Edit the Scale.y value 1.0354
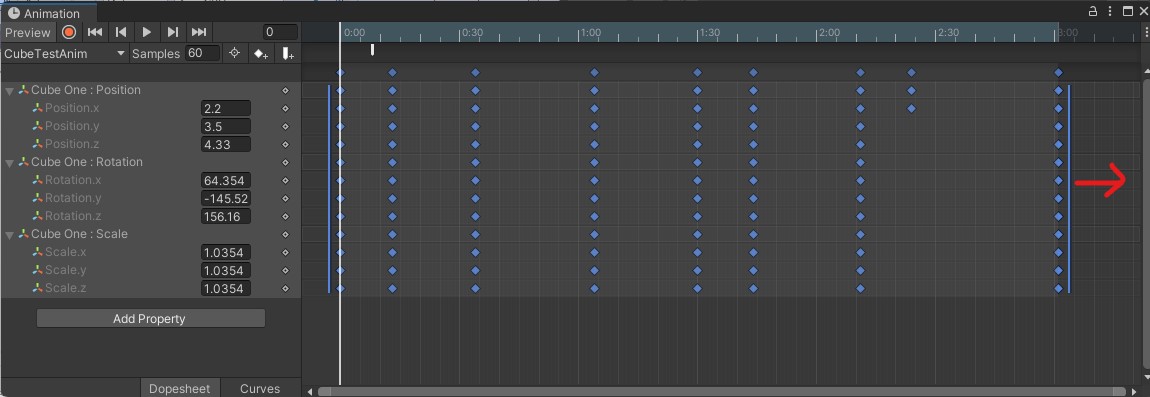1150x397 pixels. [226, 270]
